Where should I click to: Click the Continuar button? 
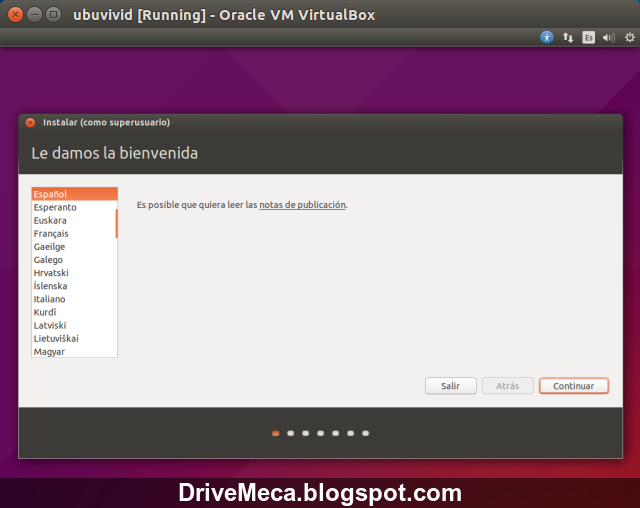(573, 386)
